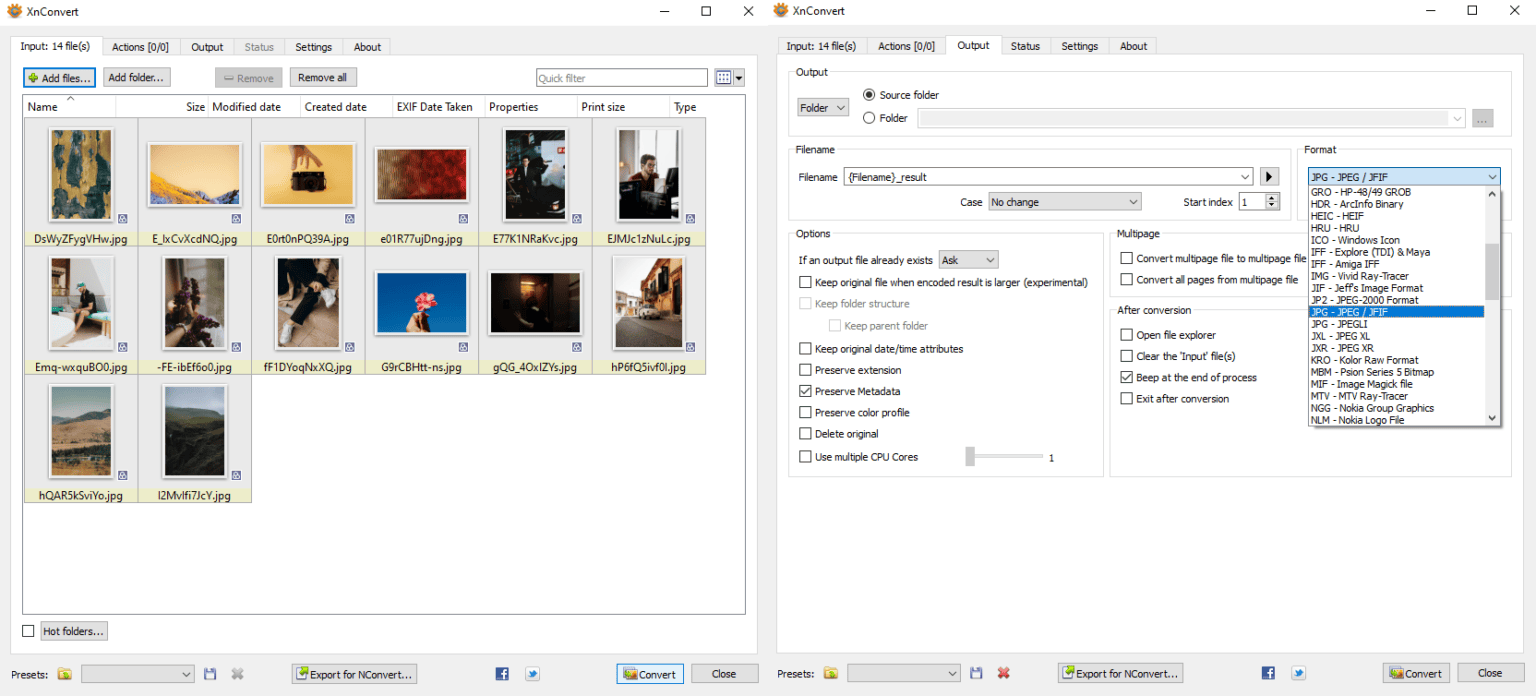Open Status tab in right window

1025,46
